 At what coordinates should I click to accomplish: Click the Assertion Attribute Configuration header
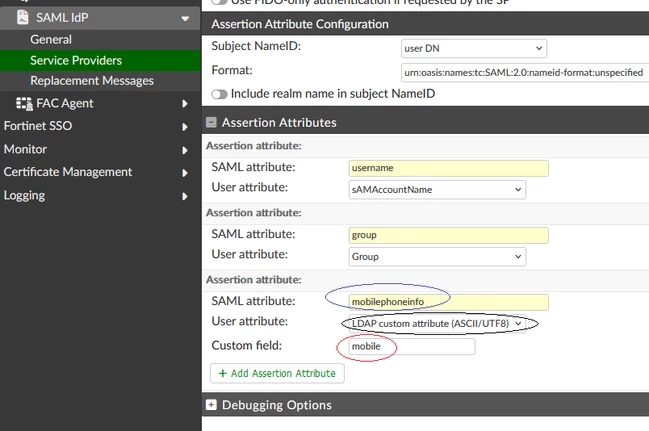(x=300, y=24)
